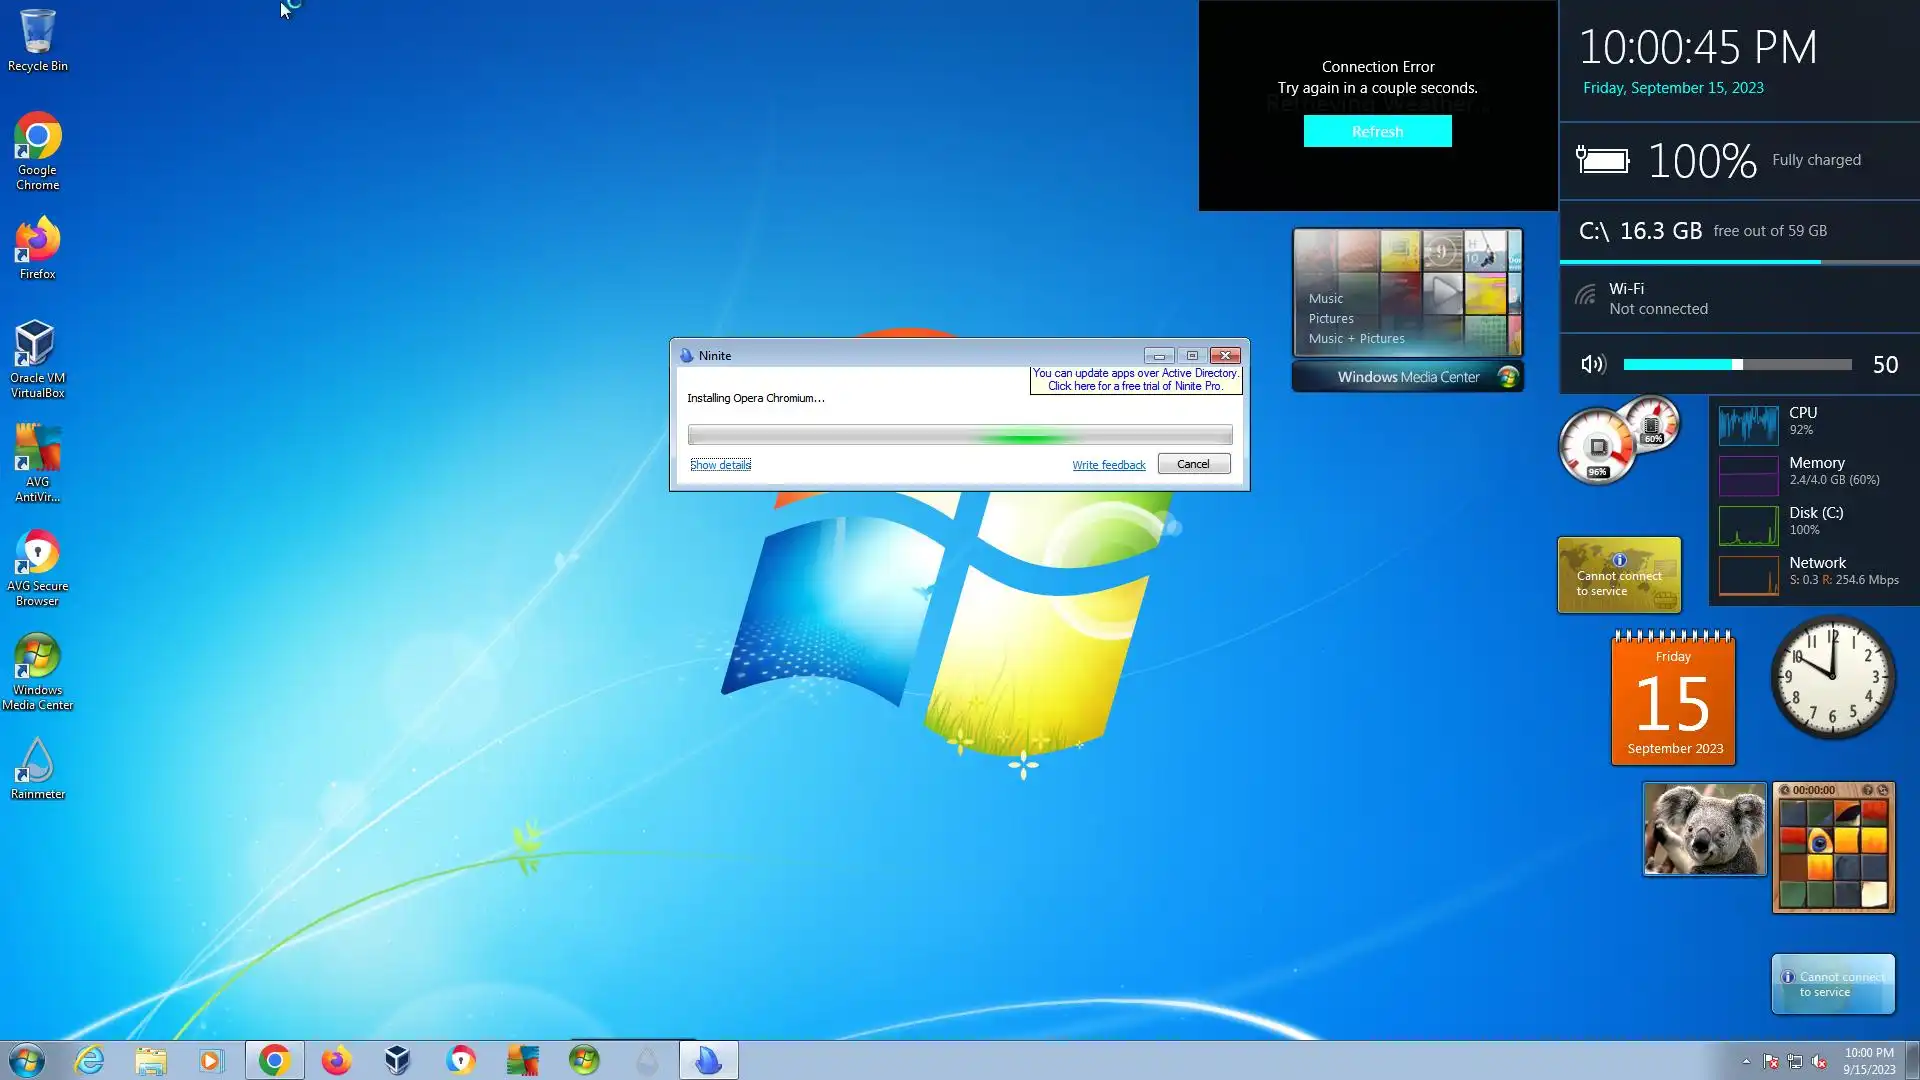The height and width of the screenshot is (1080, 1920).
Task: Open Windows Start menu orb
Action: click(x=27, y=1060)
